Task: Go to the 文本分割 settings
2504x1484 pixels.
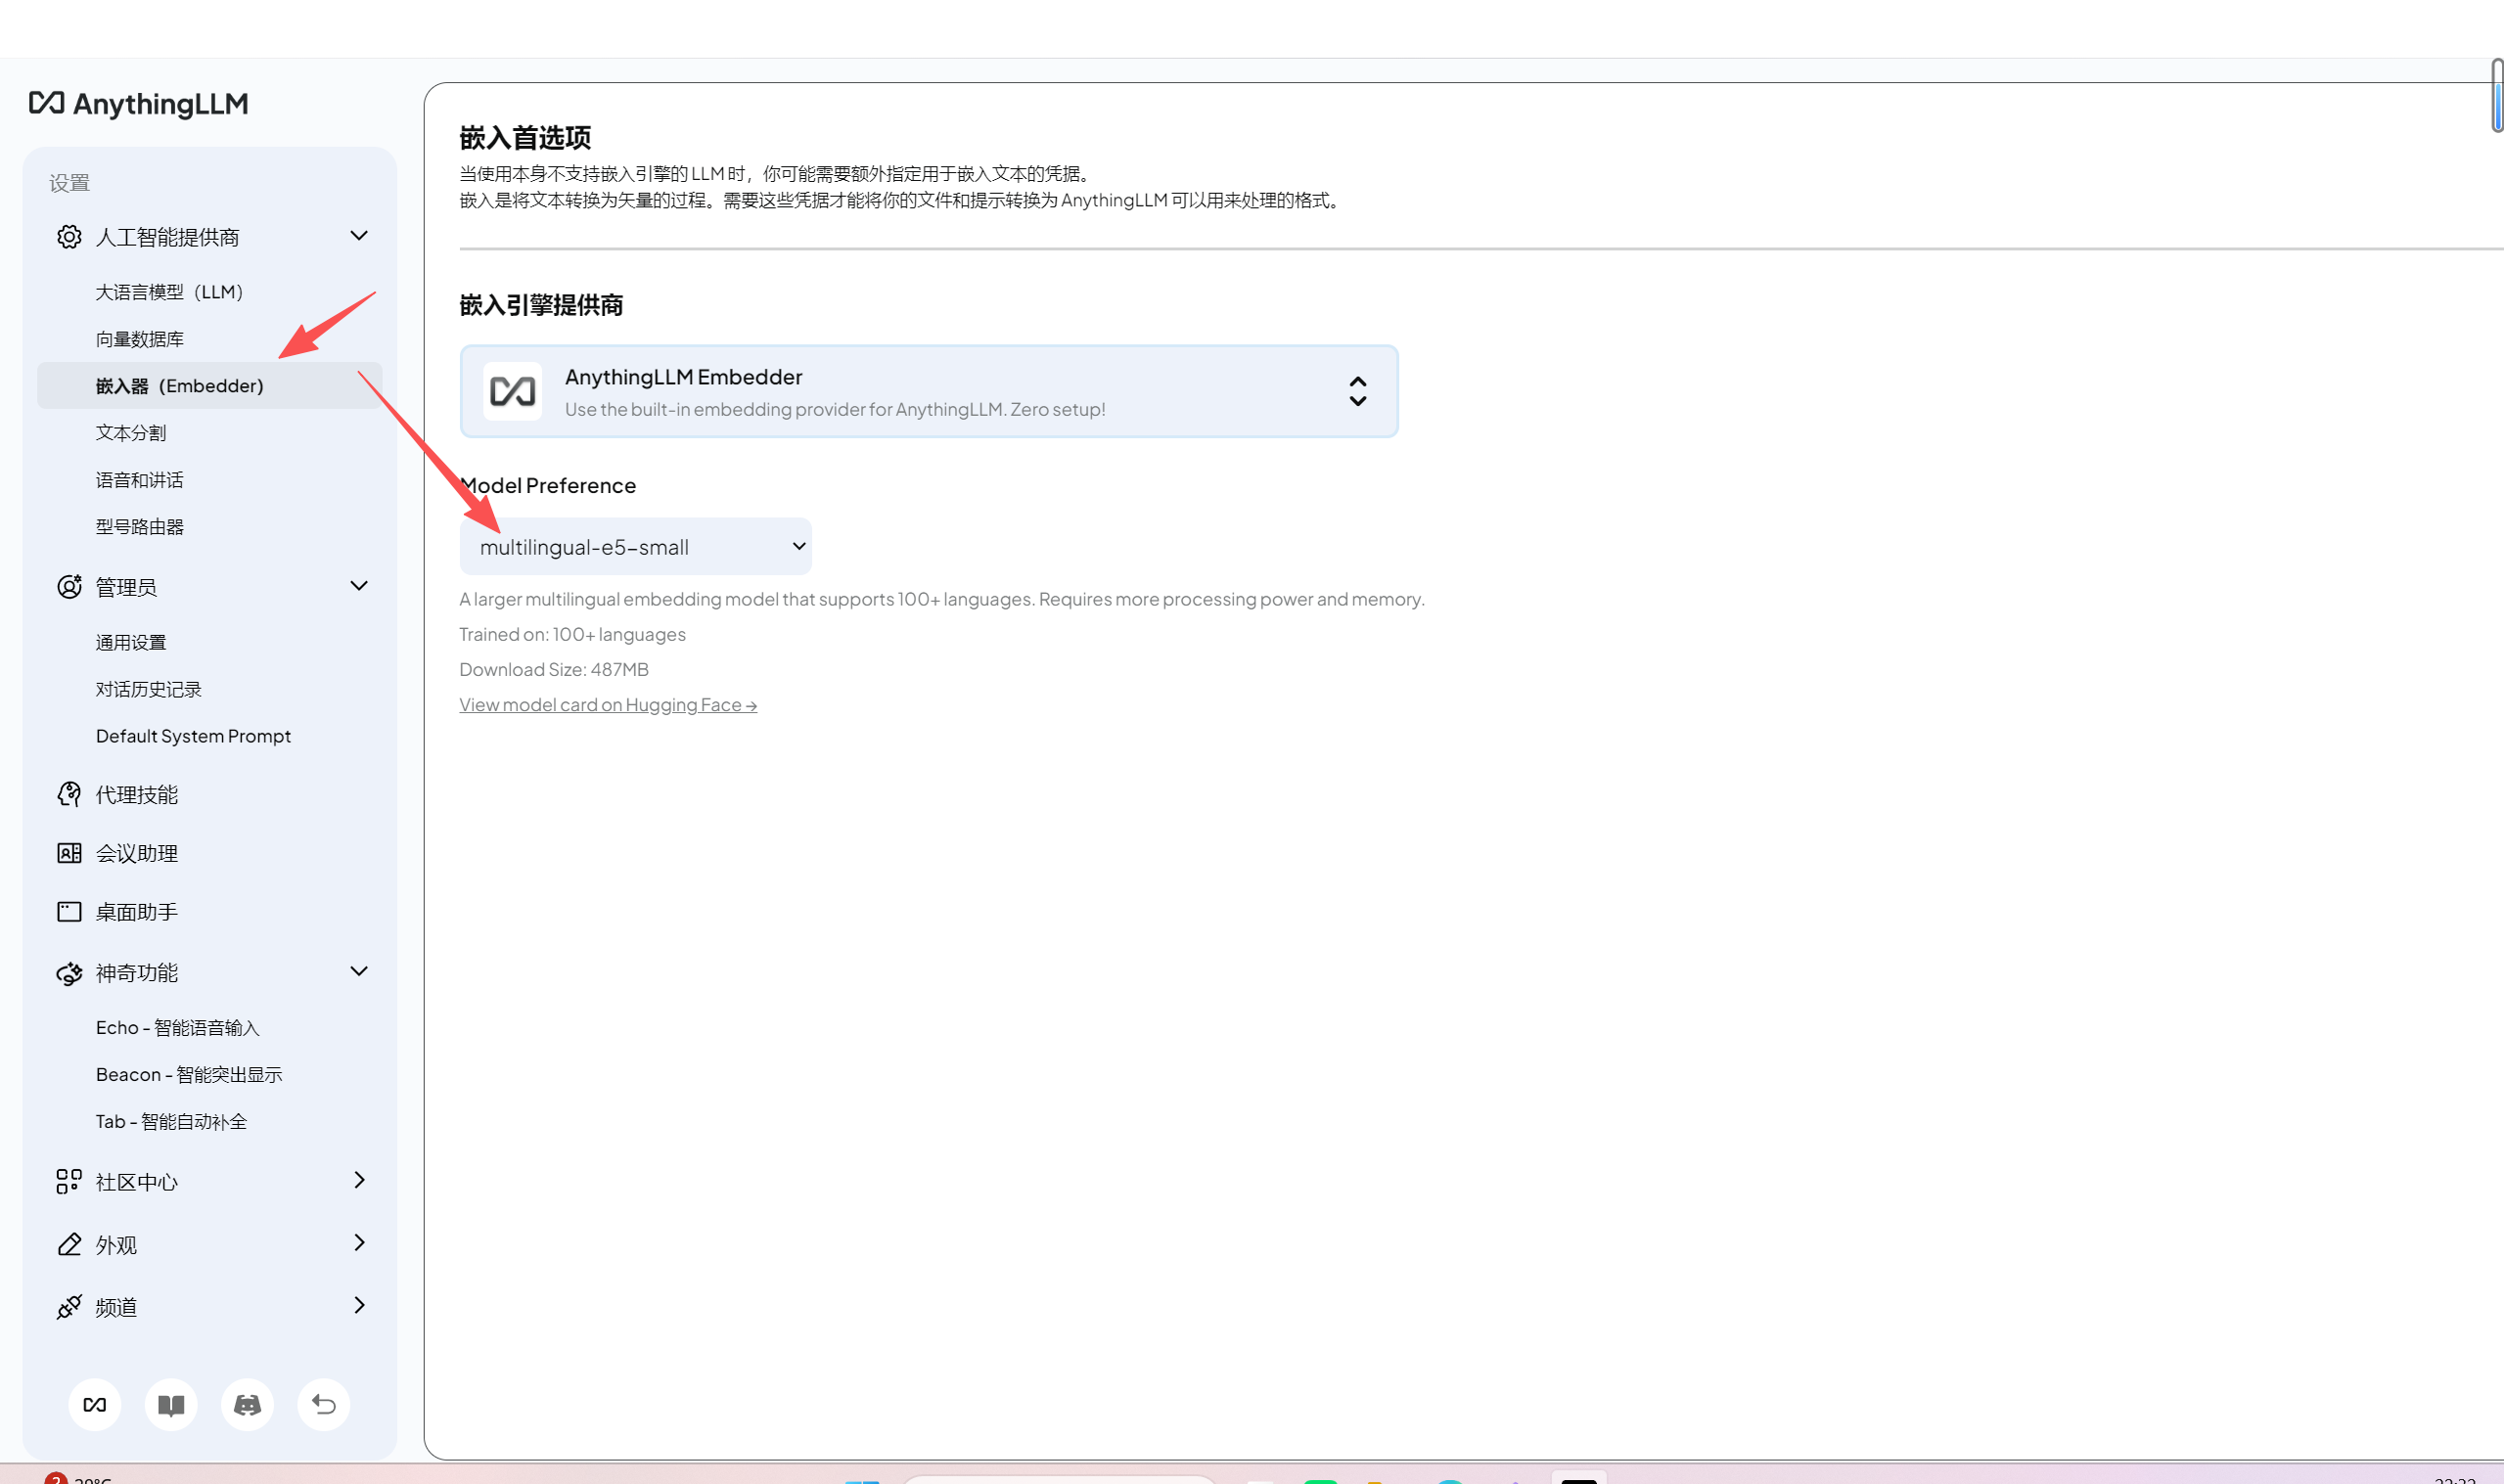Action: click(x=131, y=433)
